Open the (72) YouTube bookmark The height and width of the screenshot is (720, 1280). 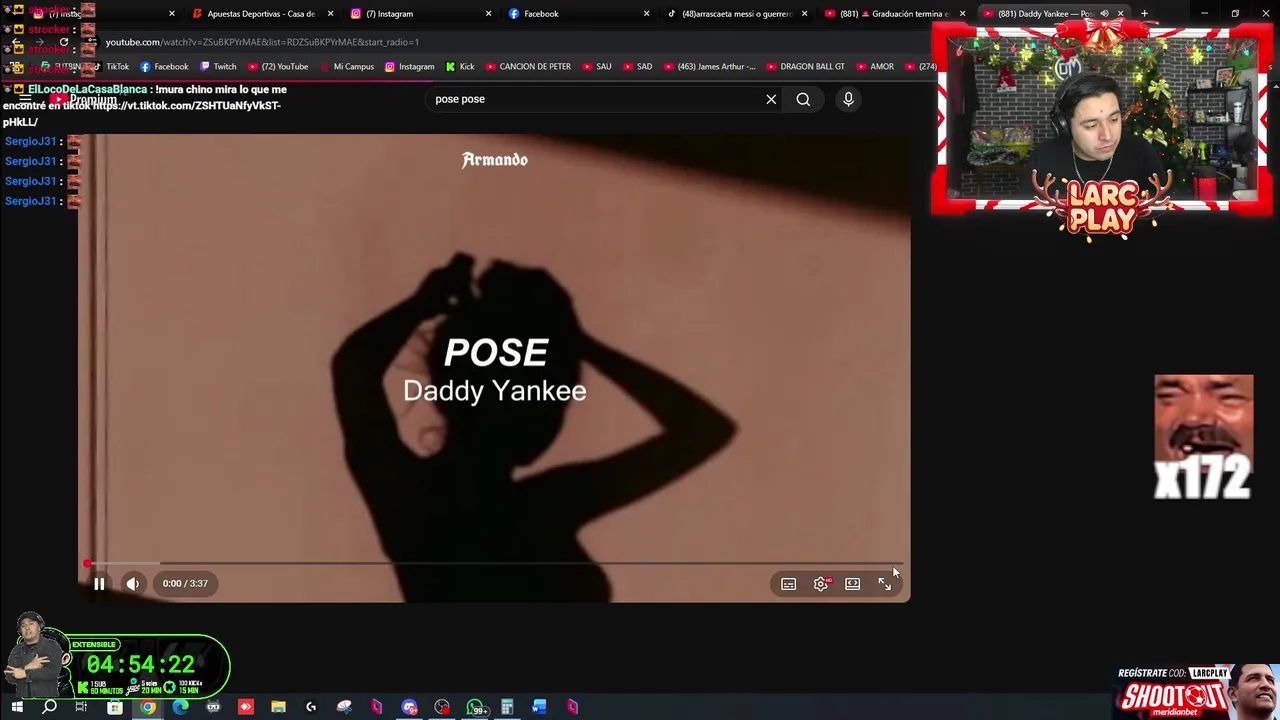tap(277, 67)
